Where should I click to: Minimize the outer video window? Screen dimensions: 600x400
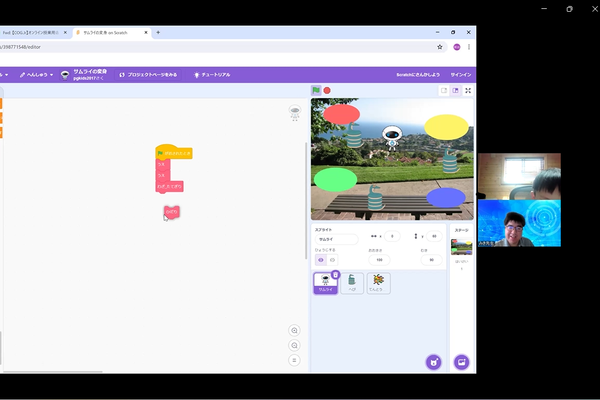[x=544, y=9]
